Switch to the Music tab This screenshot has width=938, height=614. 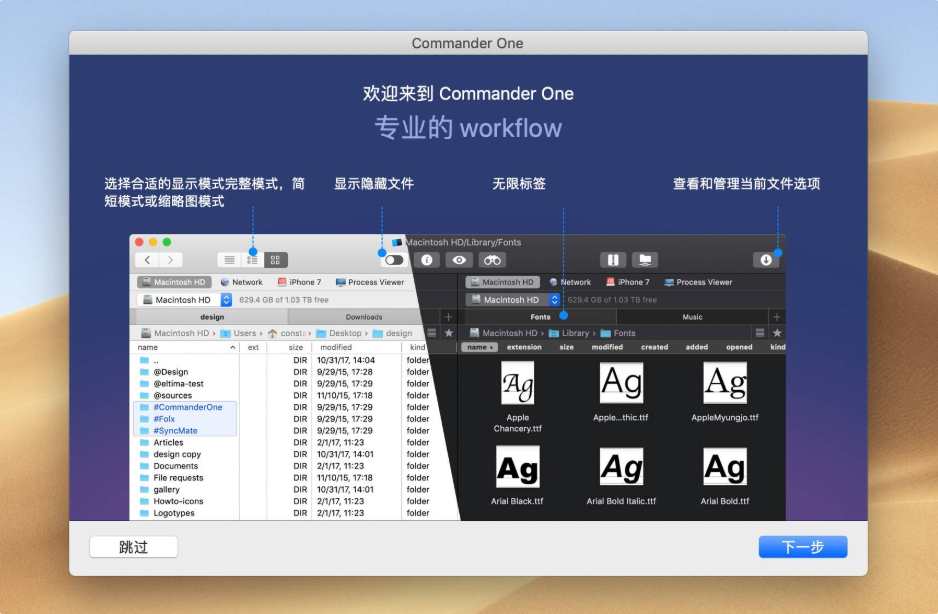692,317
